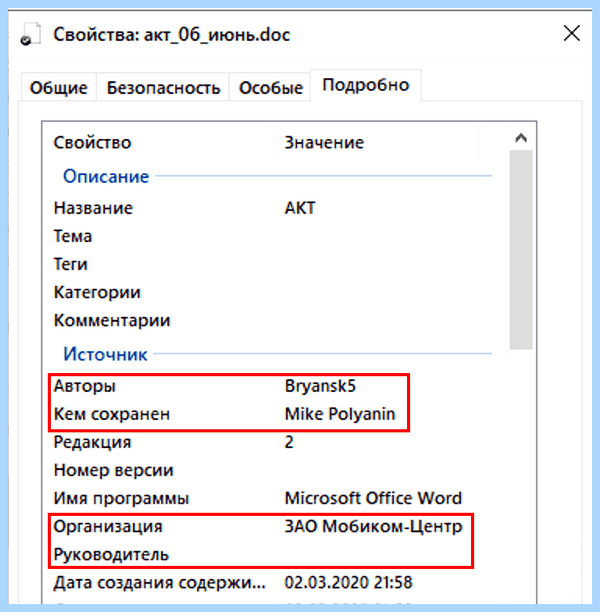The width and height of the screenshot is (600, 612).
Task: Click the document file icon in title bar
Action: coord(30,34)
